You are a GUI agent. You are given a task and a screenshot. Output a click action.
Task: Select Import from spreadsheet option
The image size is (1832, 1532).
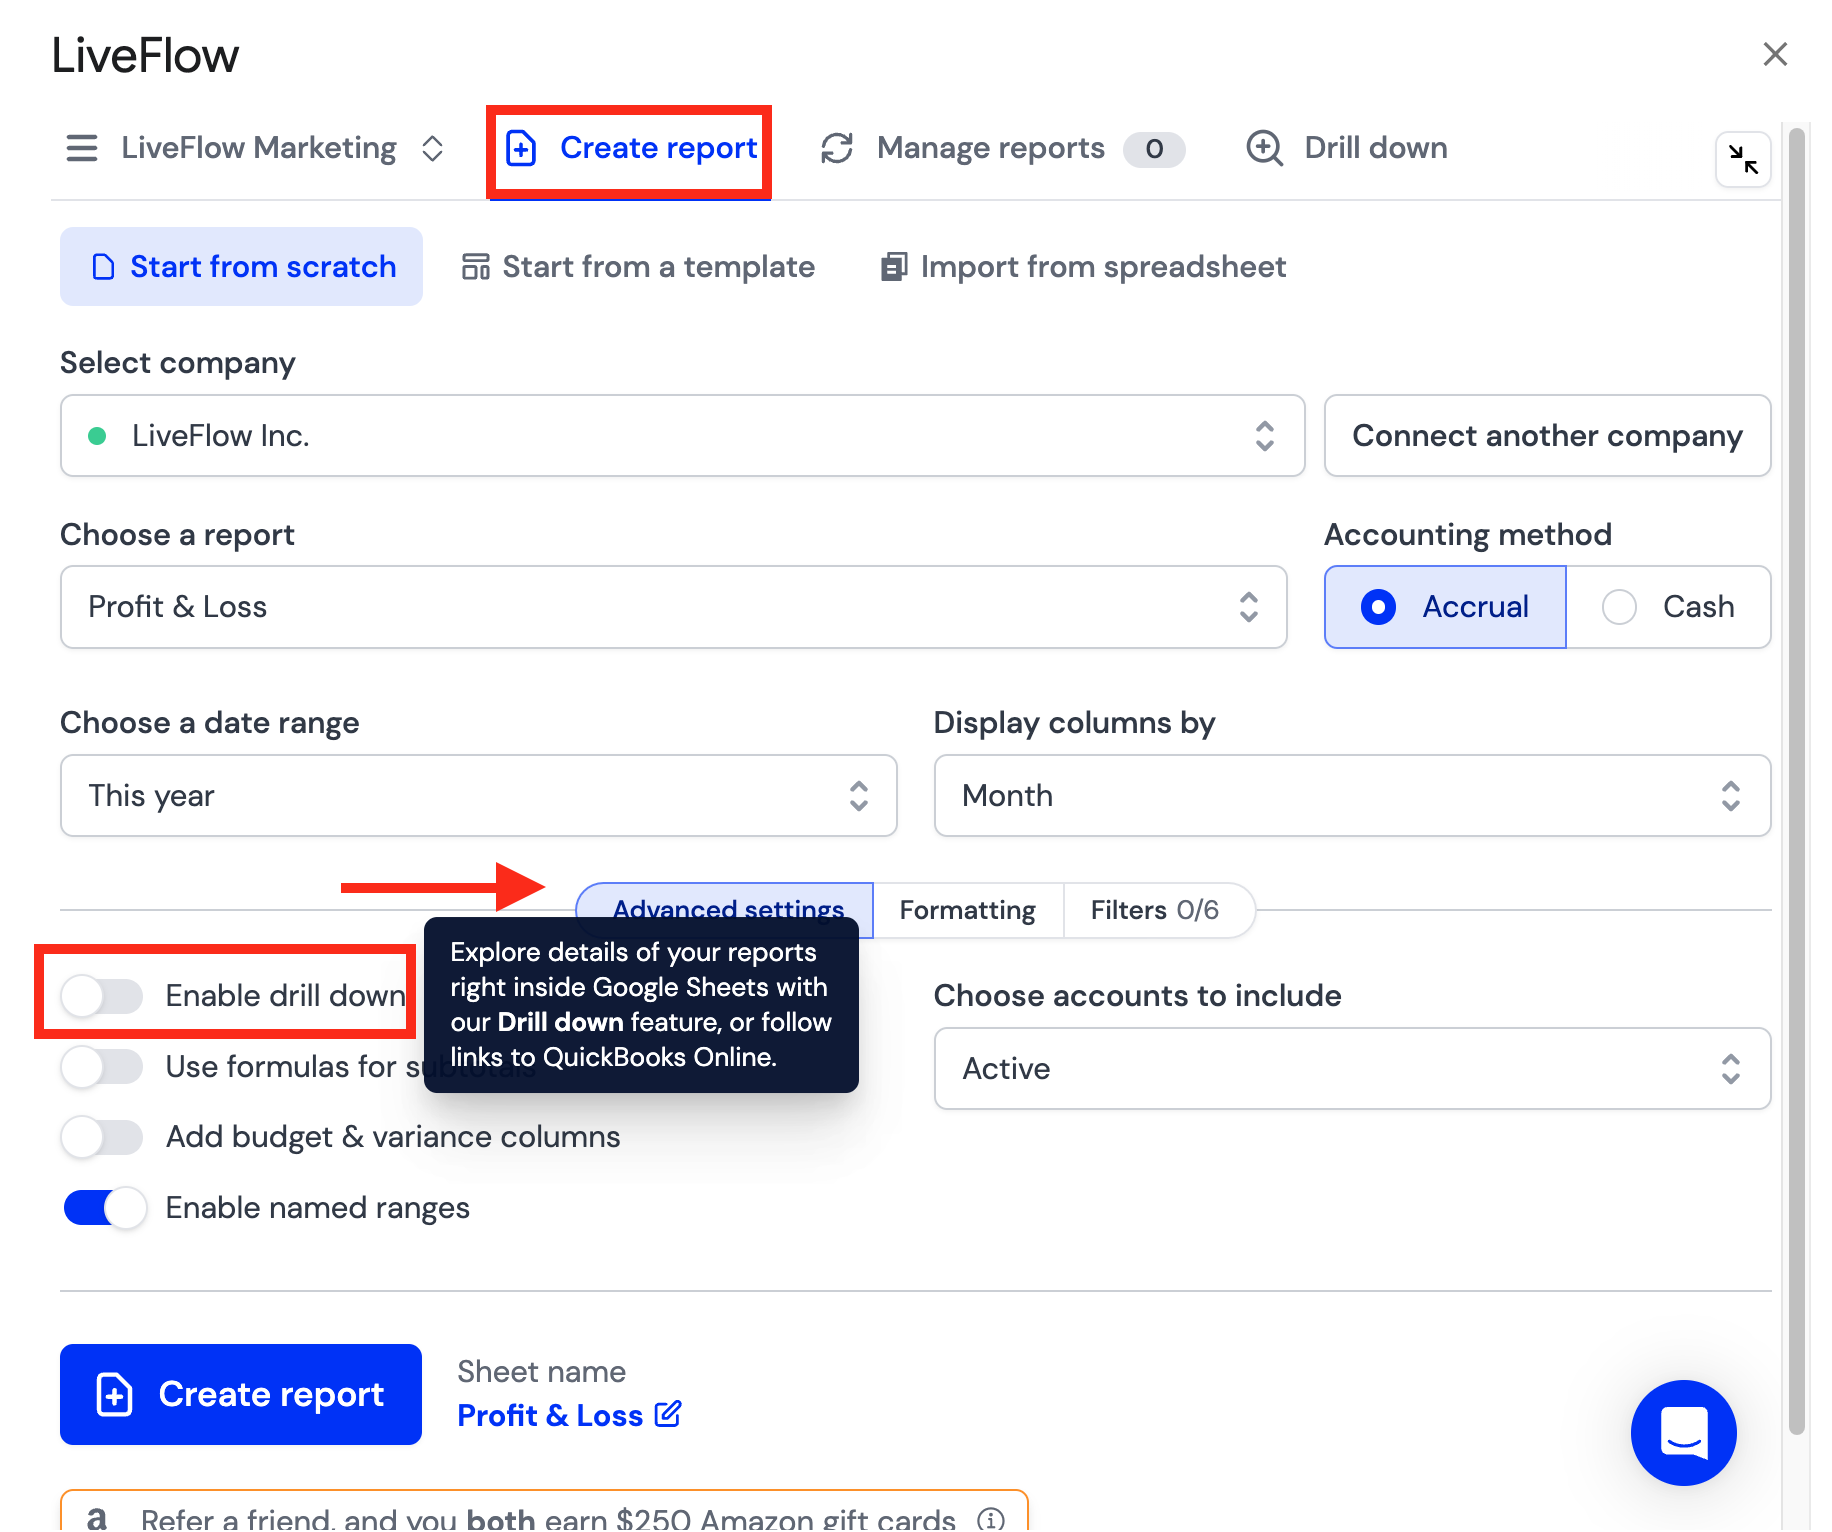coord(1083,267)
